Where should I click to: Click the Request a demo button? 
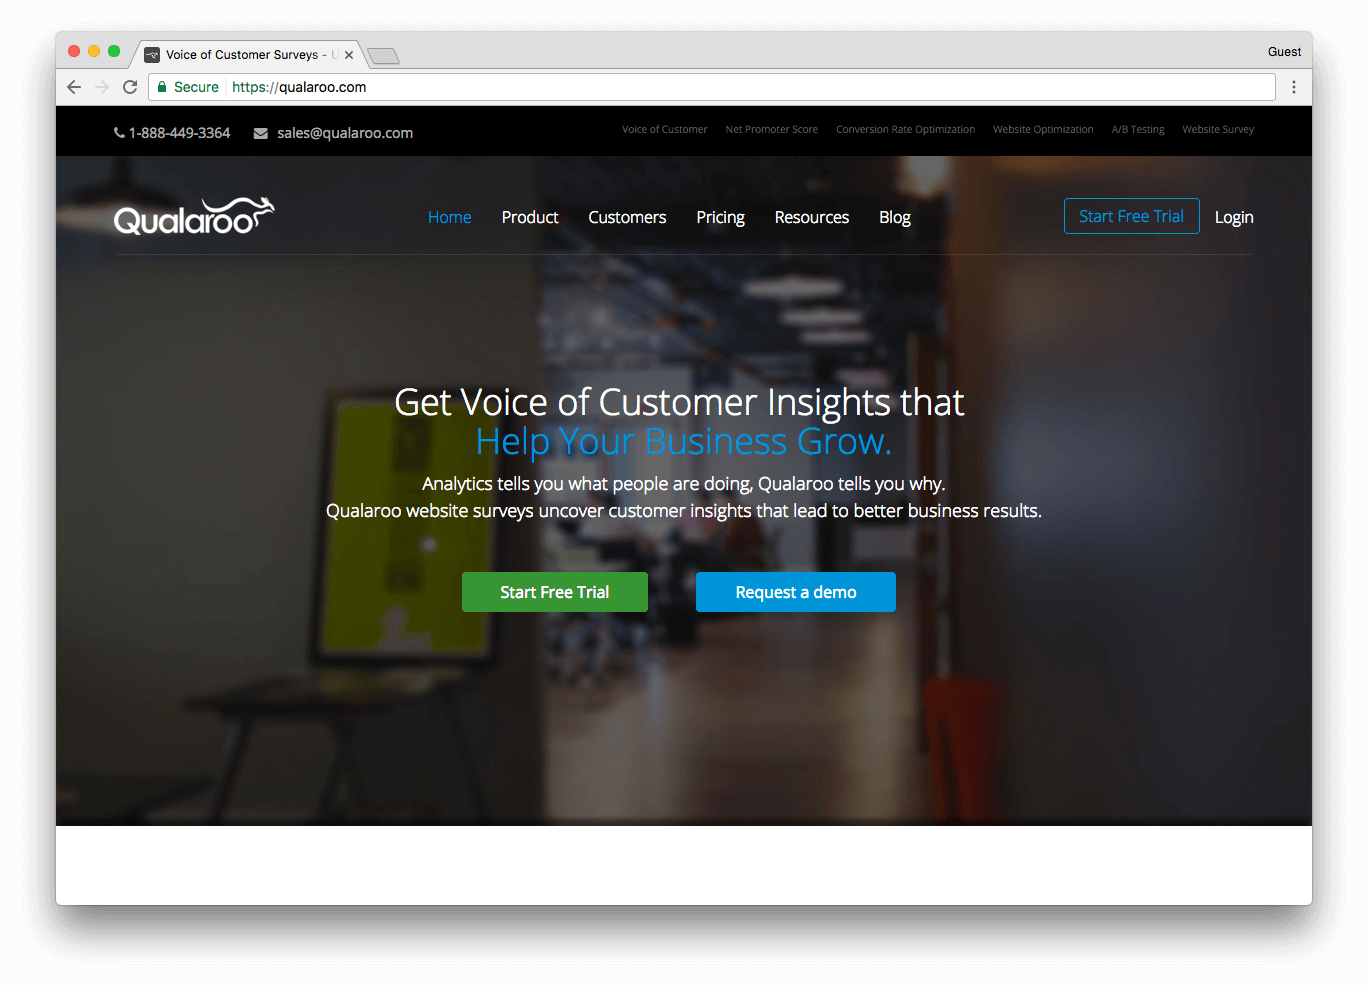click(796, 592)
